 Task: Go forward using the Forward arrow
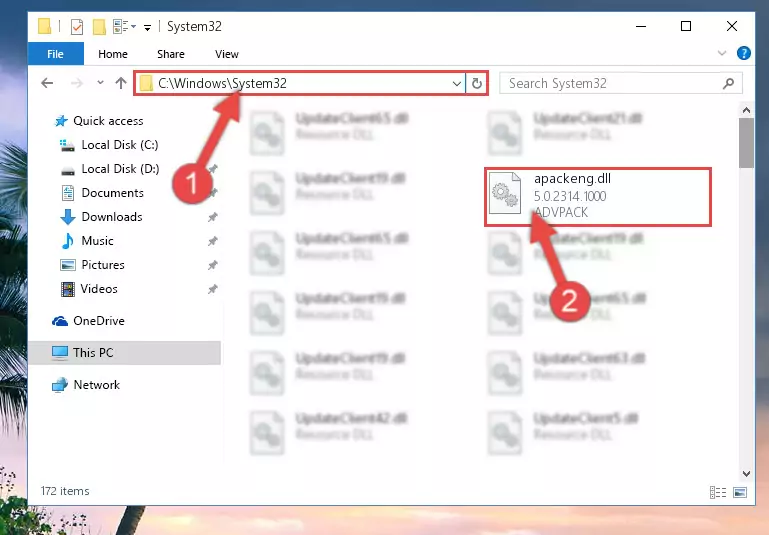pyautogui.click(x=77, y=83)
